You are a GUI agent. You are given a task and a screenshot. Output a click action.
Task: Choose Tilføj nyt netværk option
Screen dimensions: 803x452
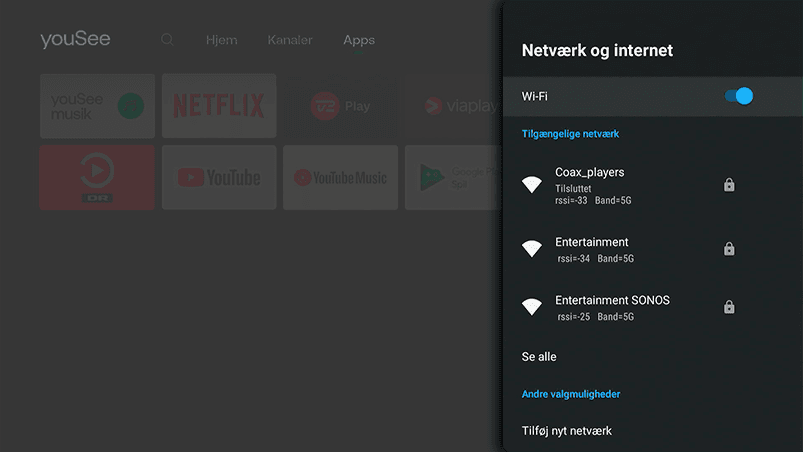(x=567, y=431)
